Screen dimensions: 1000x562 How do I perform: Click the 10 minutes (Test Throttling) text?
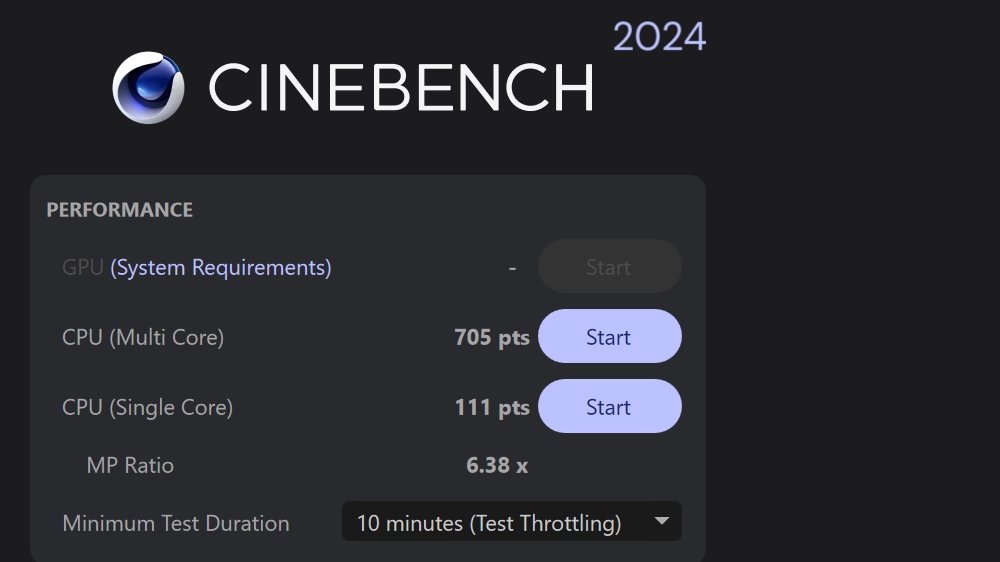(488, 523)
